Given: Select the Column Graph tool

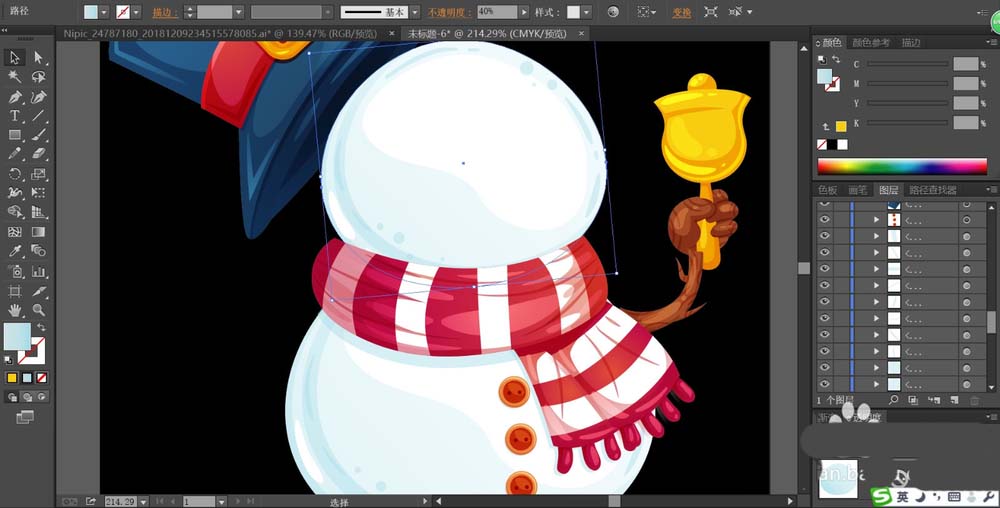Looking at the screenshot, I should click(38, 272).
